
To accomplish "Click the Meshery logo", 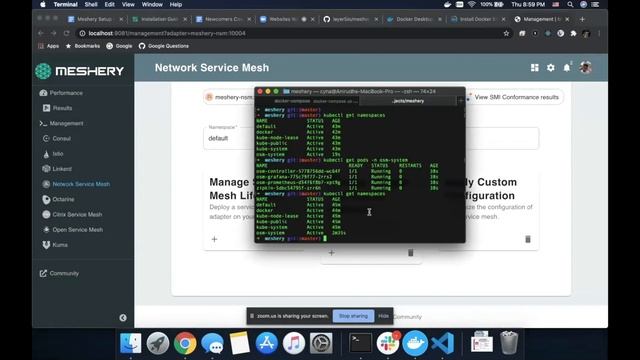I will click(79, 71).
